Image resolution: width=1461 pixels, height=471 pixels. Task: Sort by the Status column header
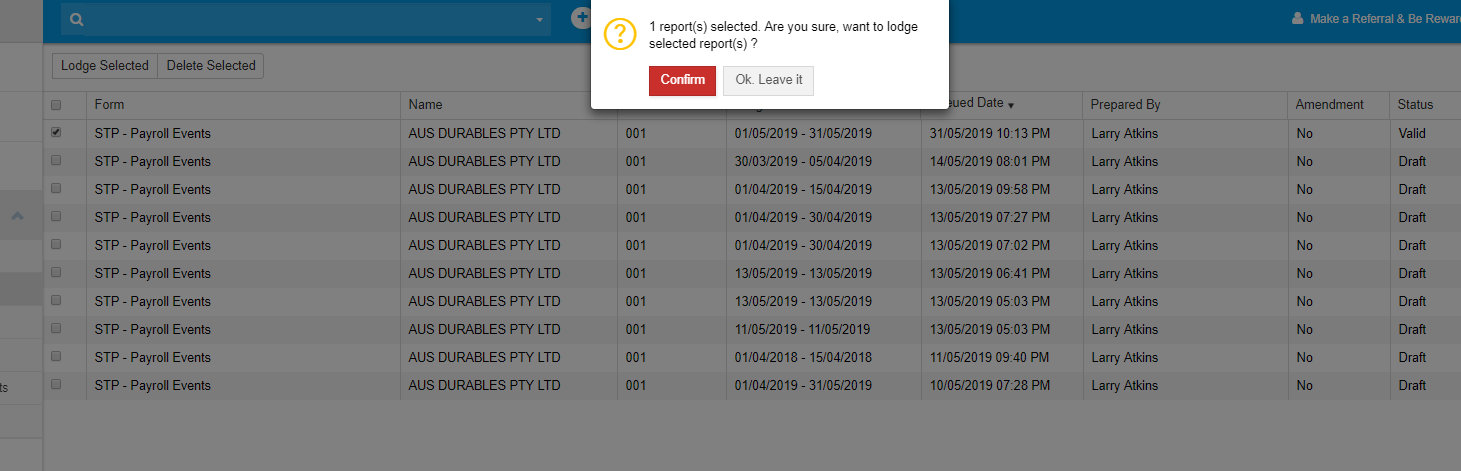point(1415,105)
